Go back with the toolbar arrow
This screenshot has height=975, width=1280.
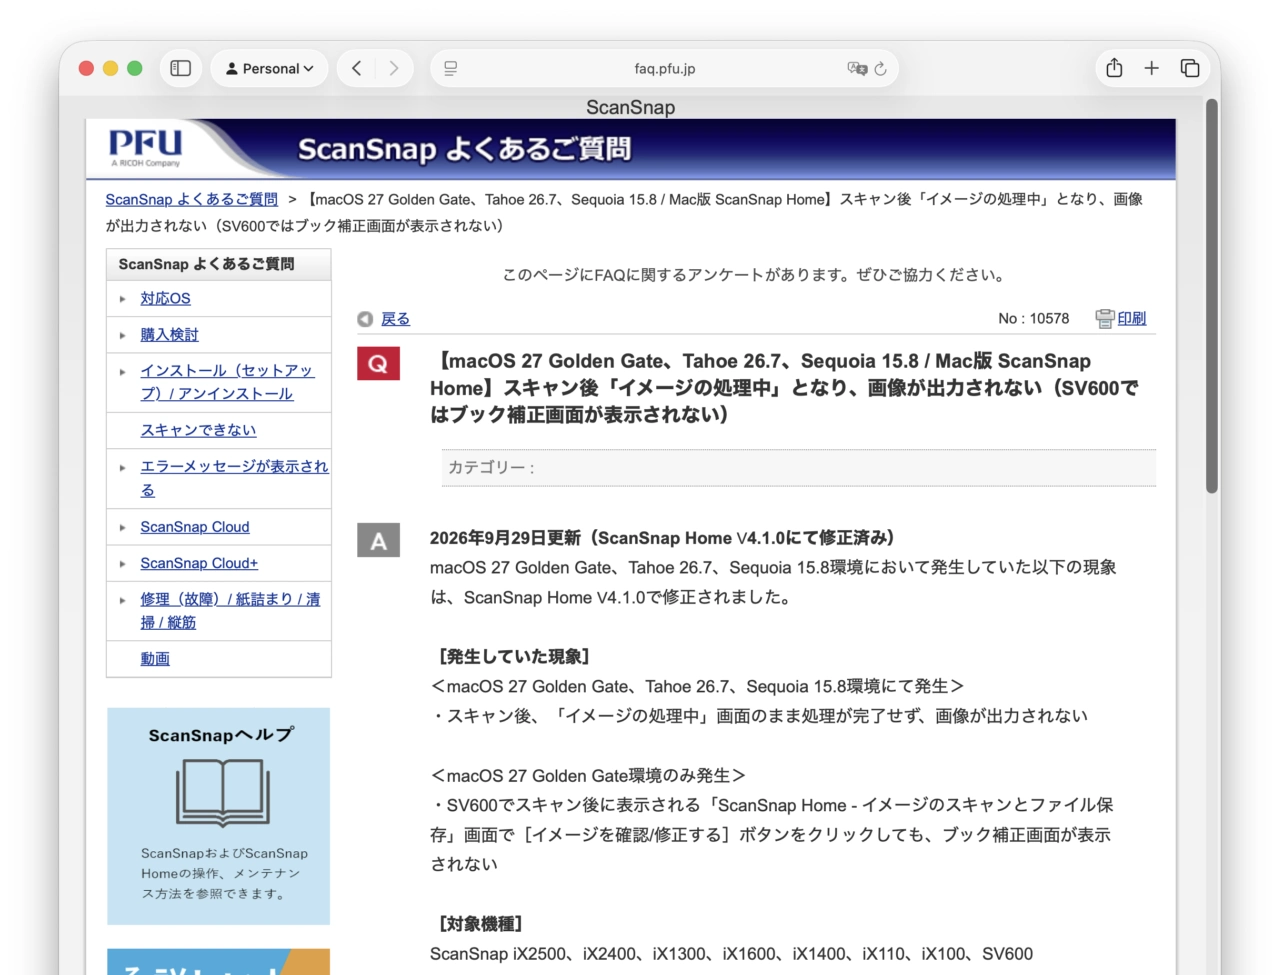point(356,68)
